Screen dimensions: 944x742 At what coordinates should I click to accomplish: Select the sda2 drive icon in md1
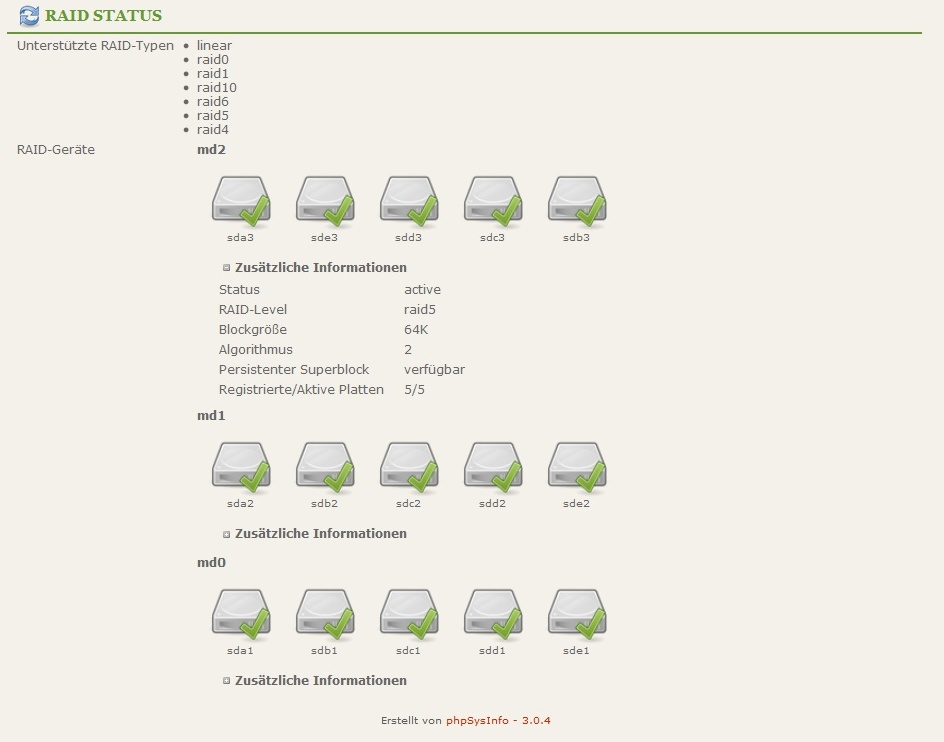(241, 467)
